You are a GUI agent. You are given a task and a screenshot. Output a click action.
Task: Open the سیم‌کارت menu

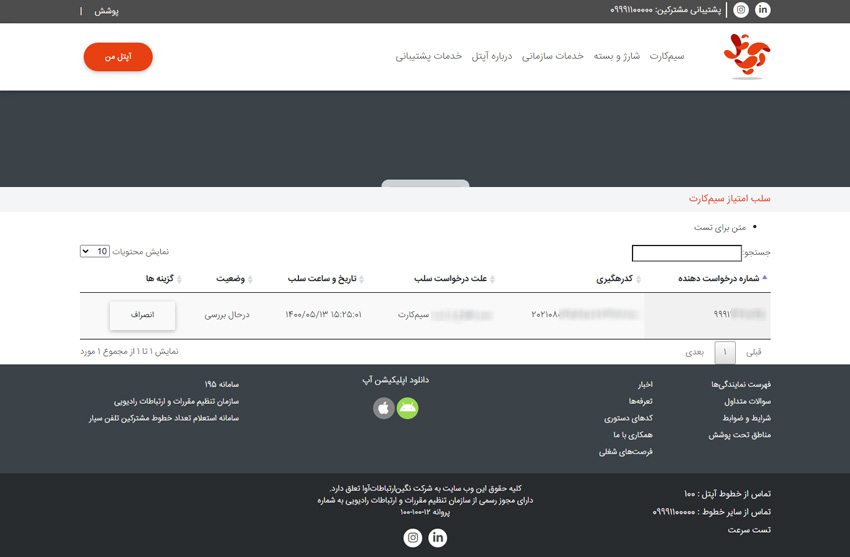[667, 56]
